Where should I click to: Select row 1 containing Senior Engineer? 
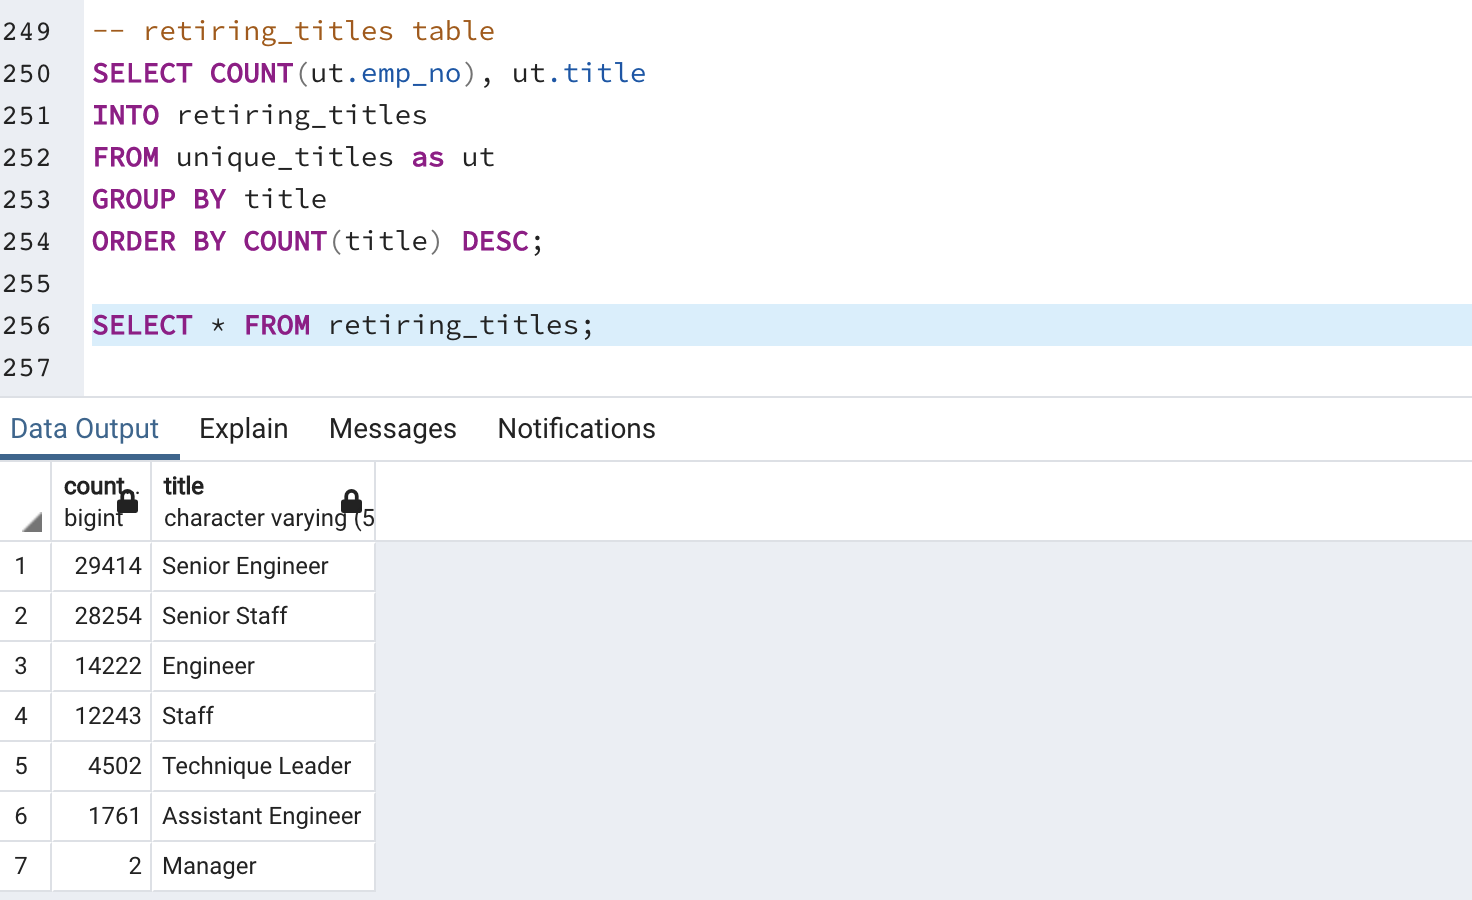click(24, 566)
